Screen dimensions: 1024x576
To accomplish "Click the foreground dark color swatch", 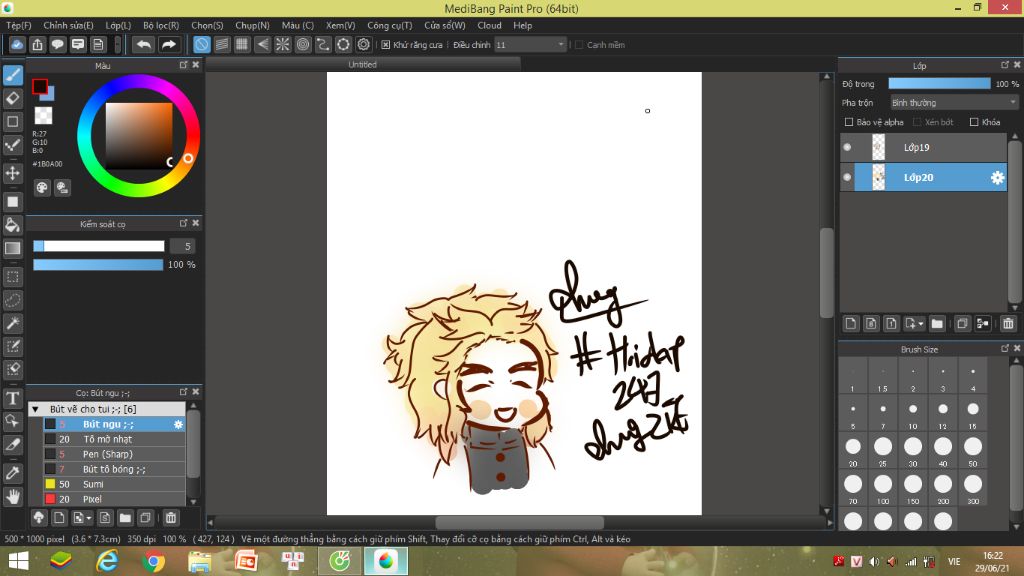I will point(40,86).
